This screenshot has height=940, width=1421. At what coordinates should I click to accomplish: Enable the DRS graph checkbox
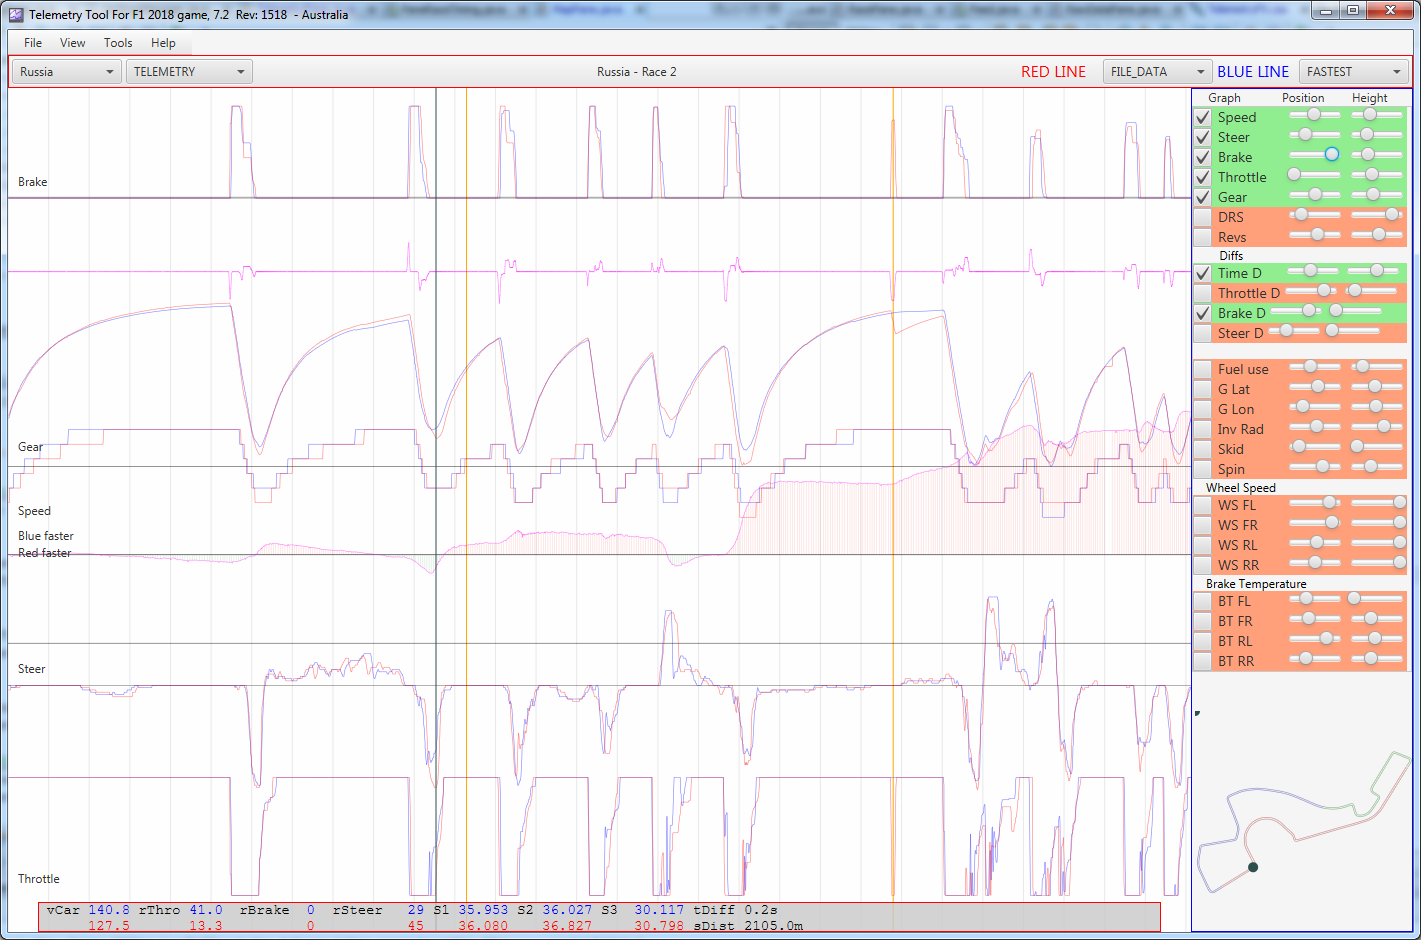[1203, 217]
